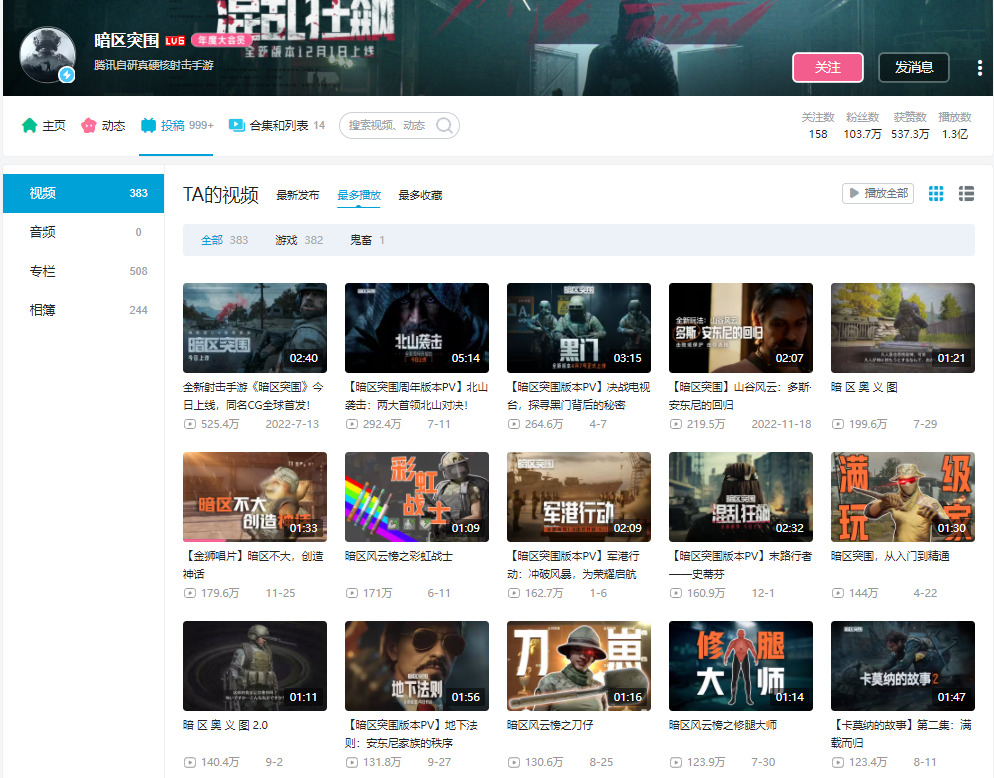This screenshot has width=994, height=778.
Task: Click the 发消息 message button
Action: tap(913, 67)
